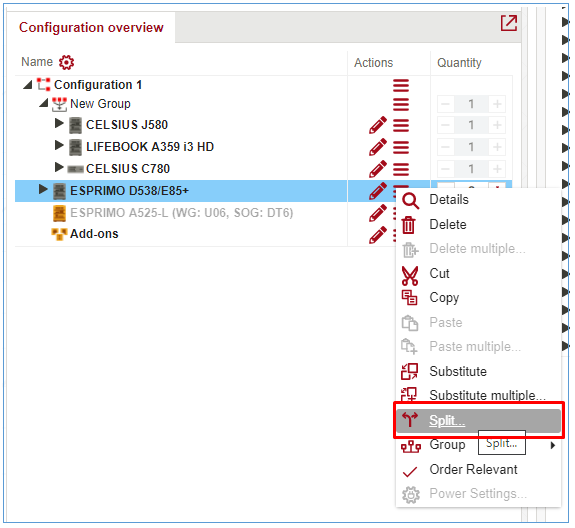The width and height of the screenshot is (575, 528).
Task: Click the edit pencil for CELSIUS J580
Action: tap(378, 125)
